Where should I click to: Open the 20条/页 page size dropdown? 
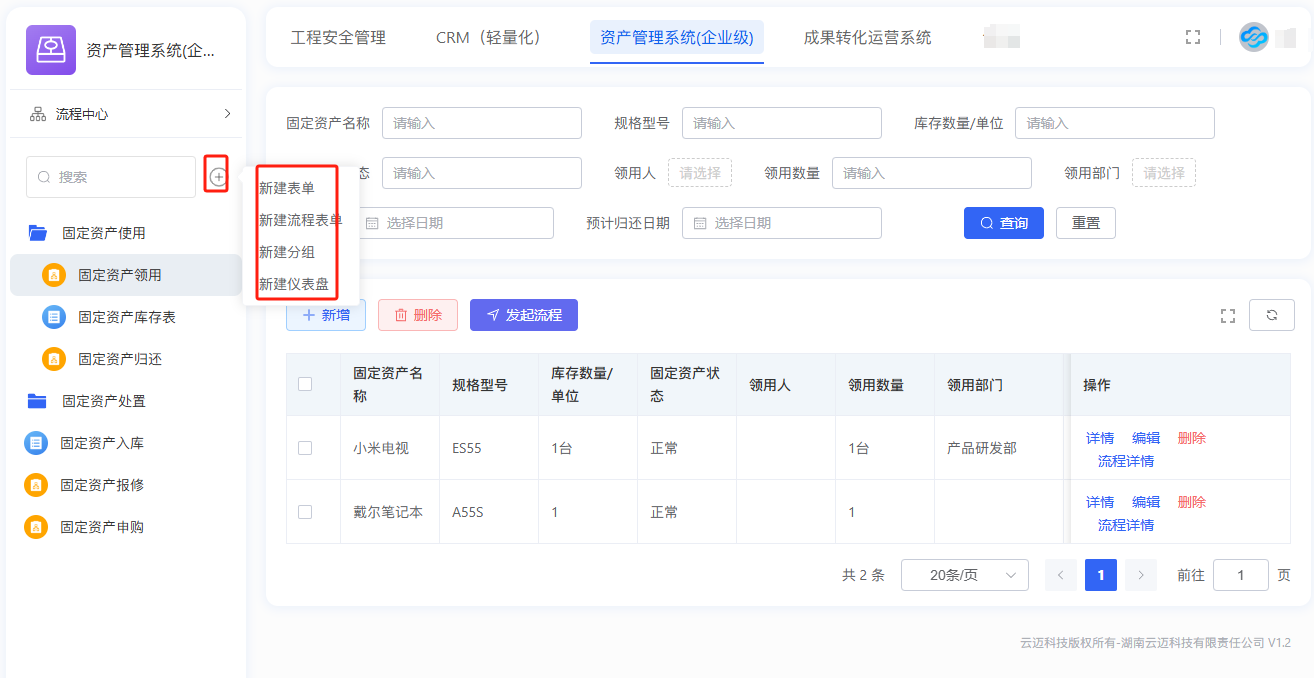pyautogui.click(x=964, y=575)
